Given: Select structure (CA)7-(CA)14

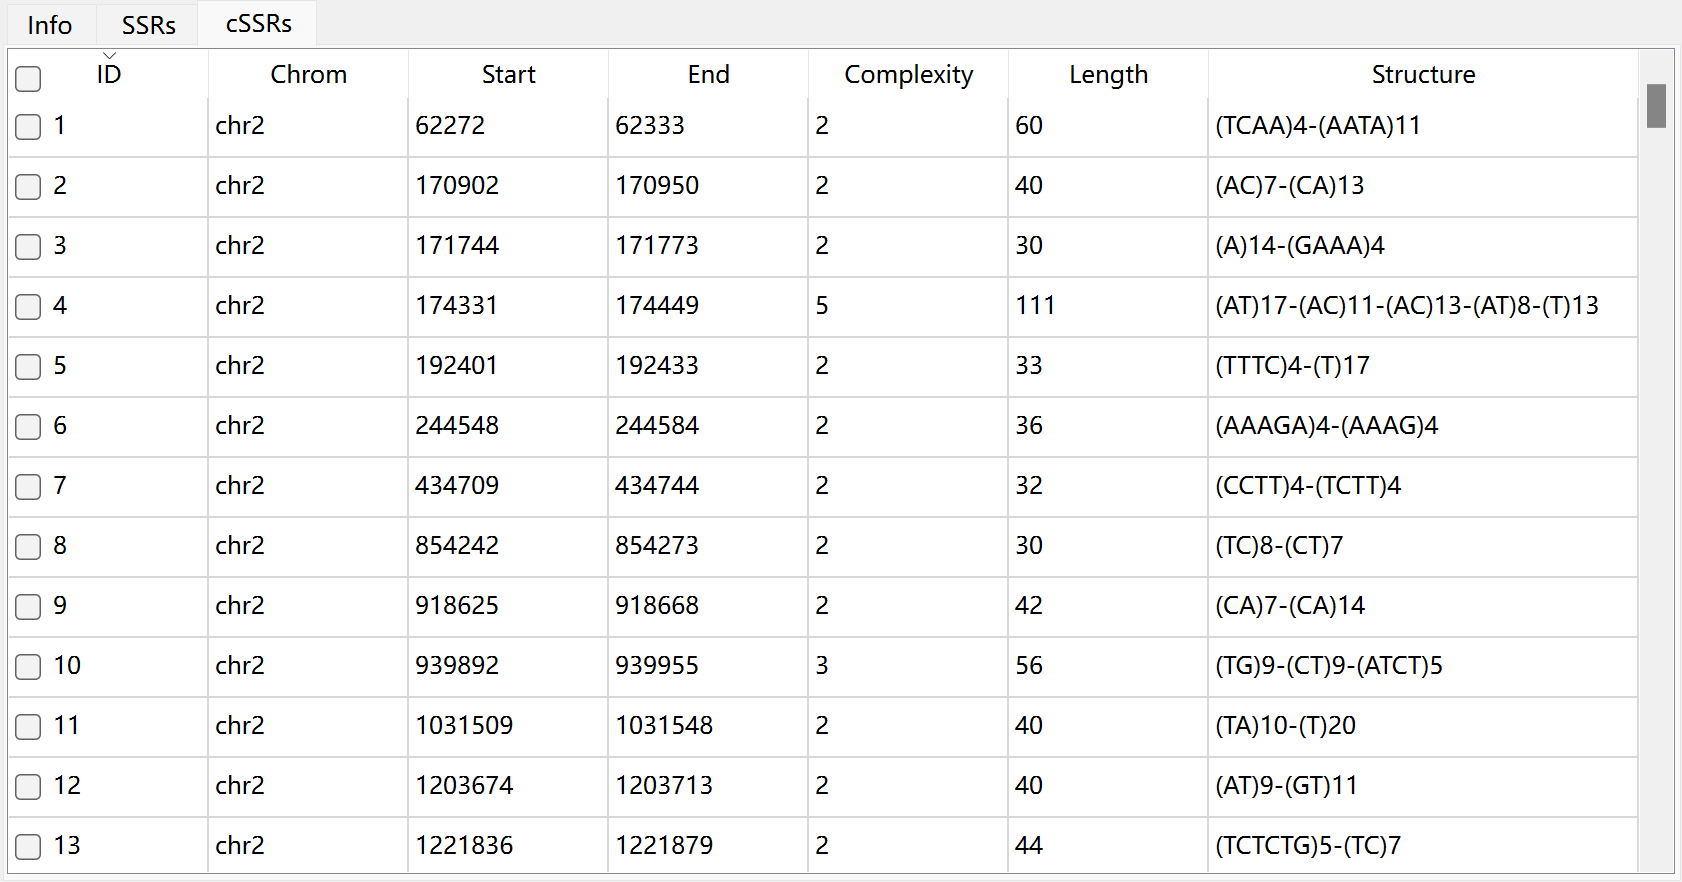Looking at the screenshot, I should pyautogui.click(x=1423, y=606).
